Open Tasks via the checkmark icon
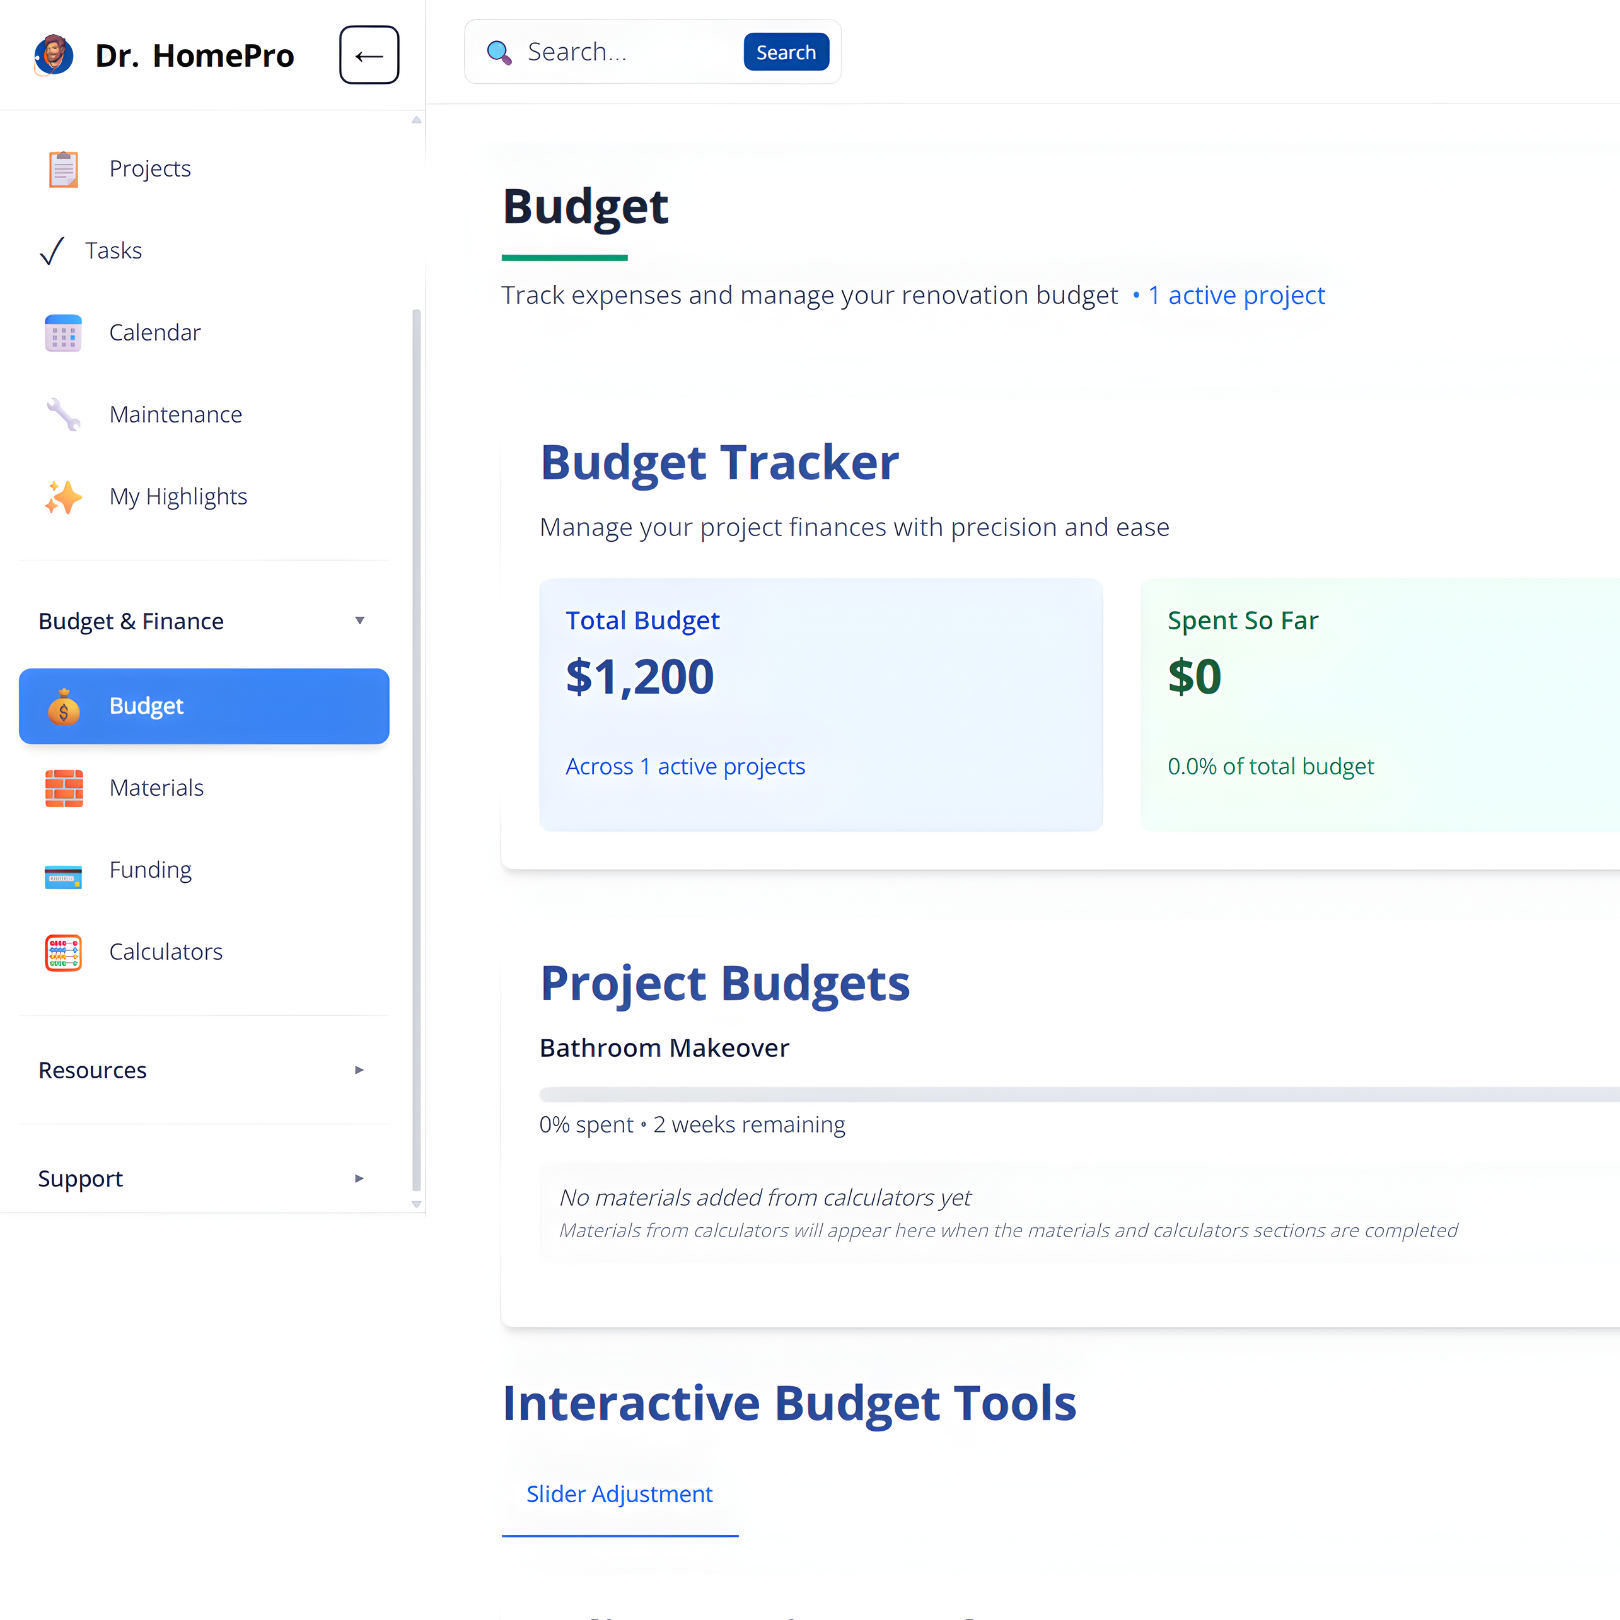1620x1620 pixels. (52, 251)
